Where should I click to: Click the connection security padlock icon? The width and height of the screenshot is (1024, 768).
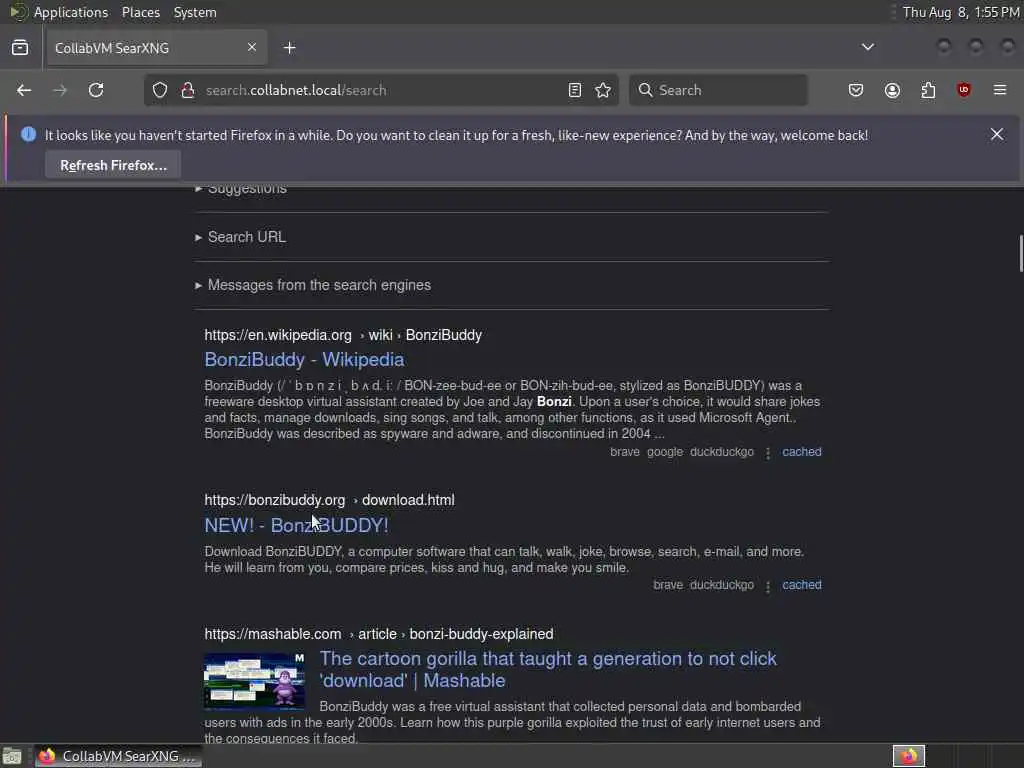pos(187,90)
